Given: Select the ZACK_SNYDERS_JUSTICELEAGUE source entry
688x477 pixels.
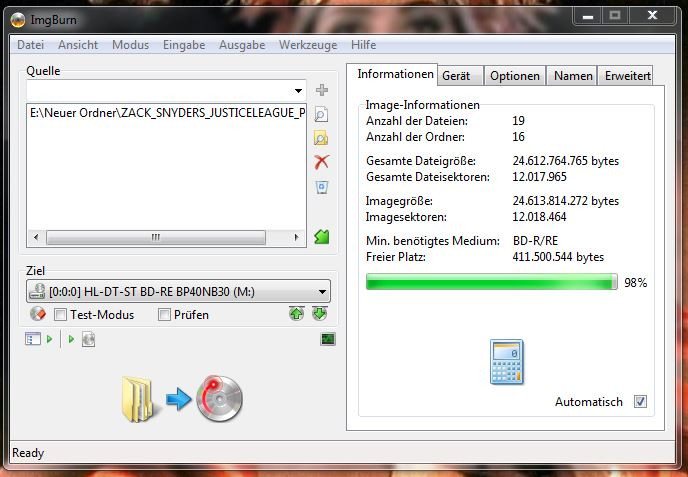Looking at the screenshot, I should tap(167, 113).
